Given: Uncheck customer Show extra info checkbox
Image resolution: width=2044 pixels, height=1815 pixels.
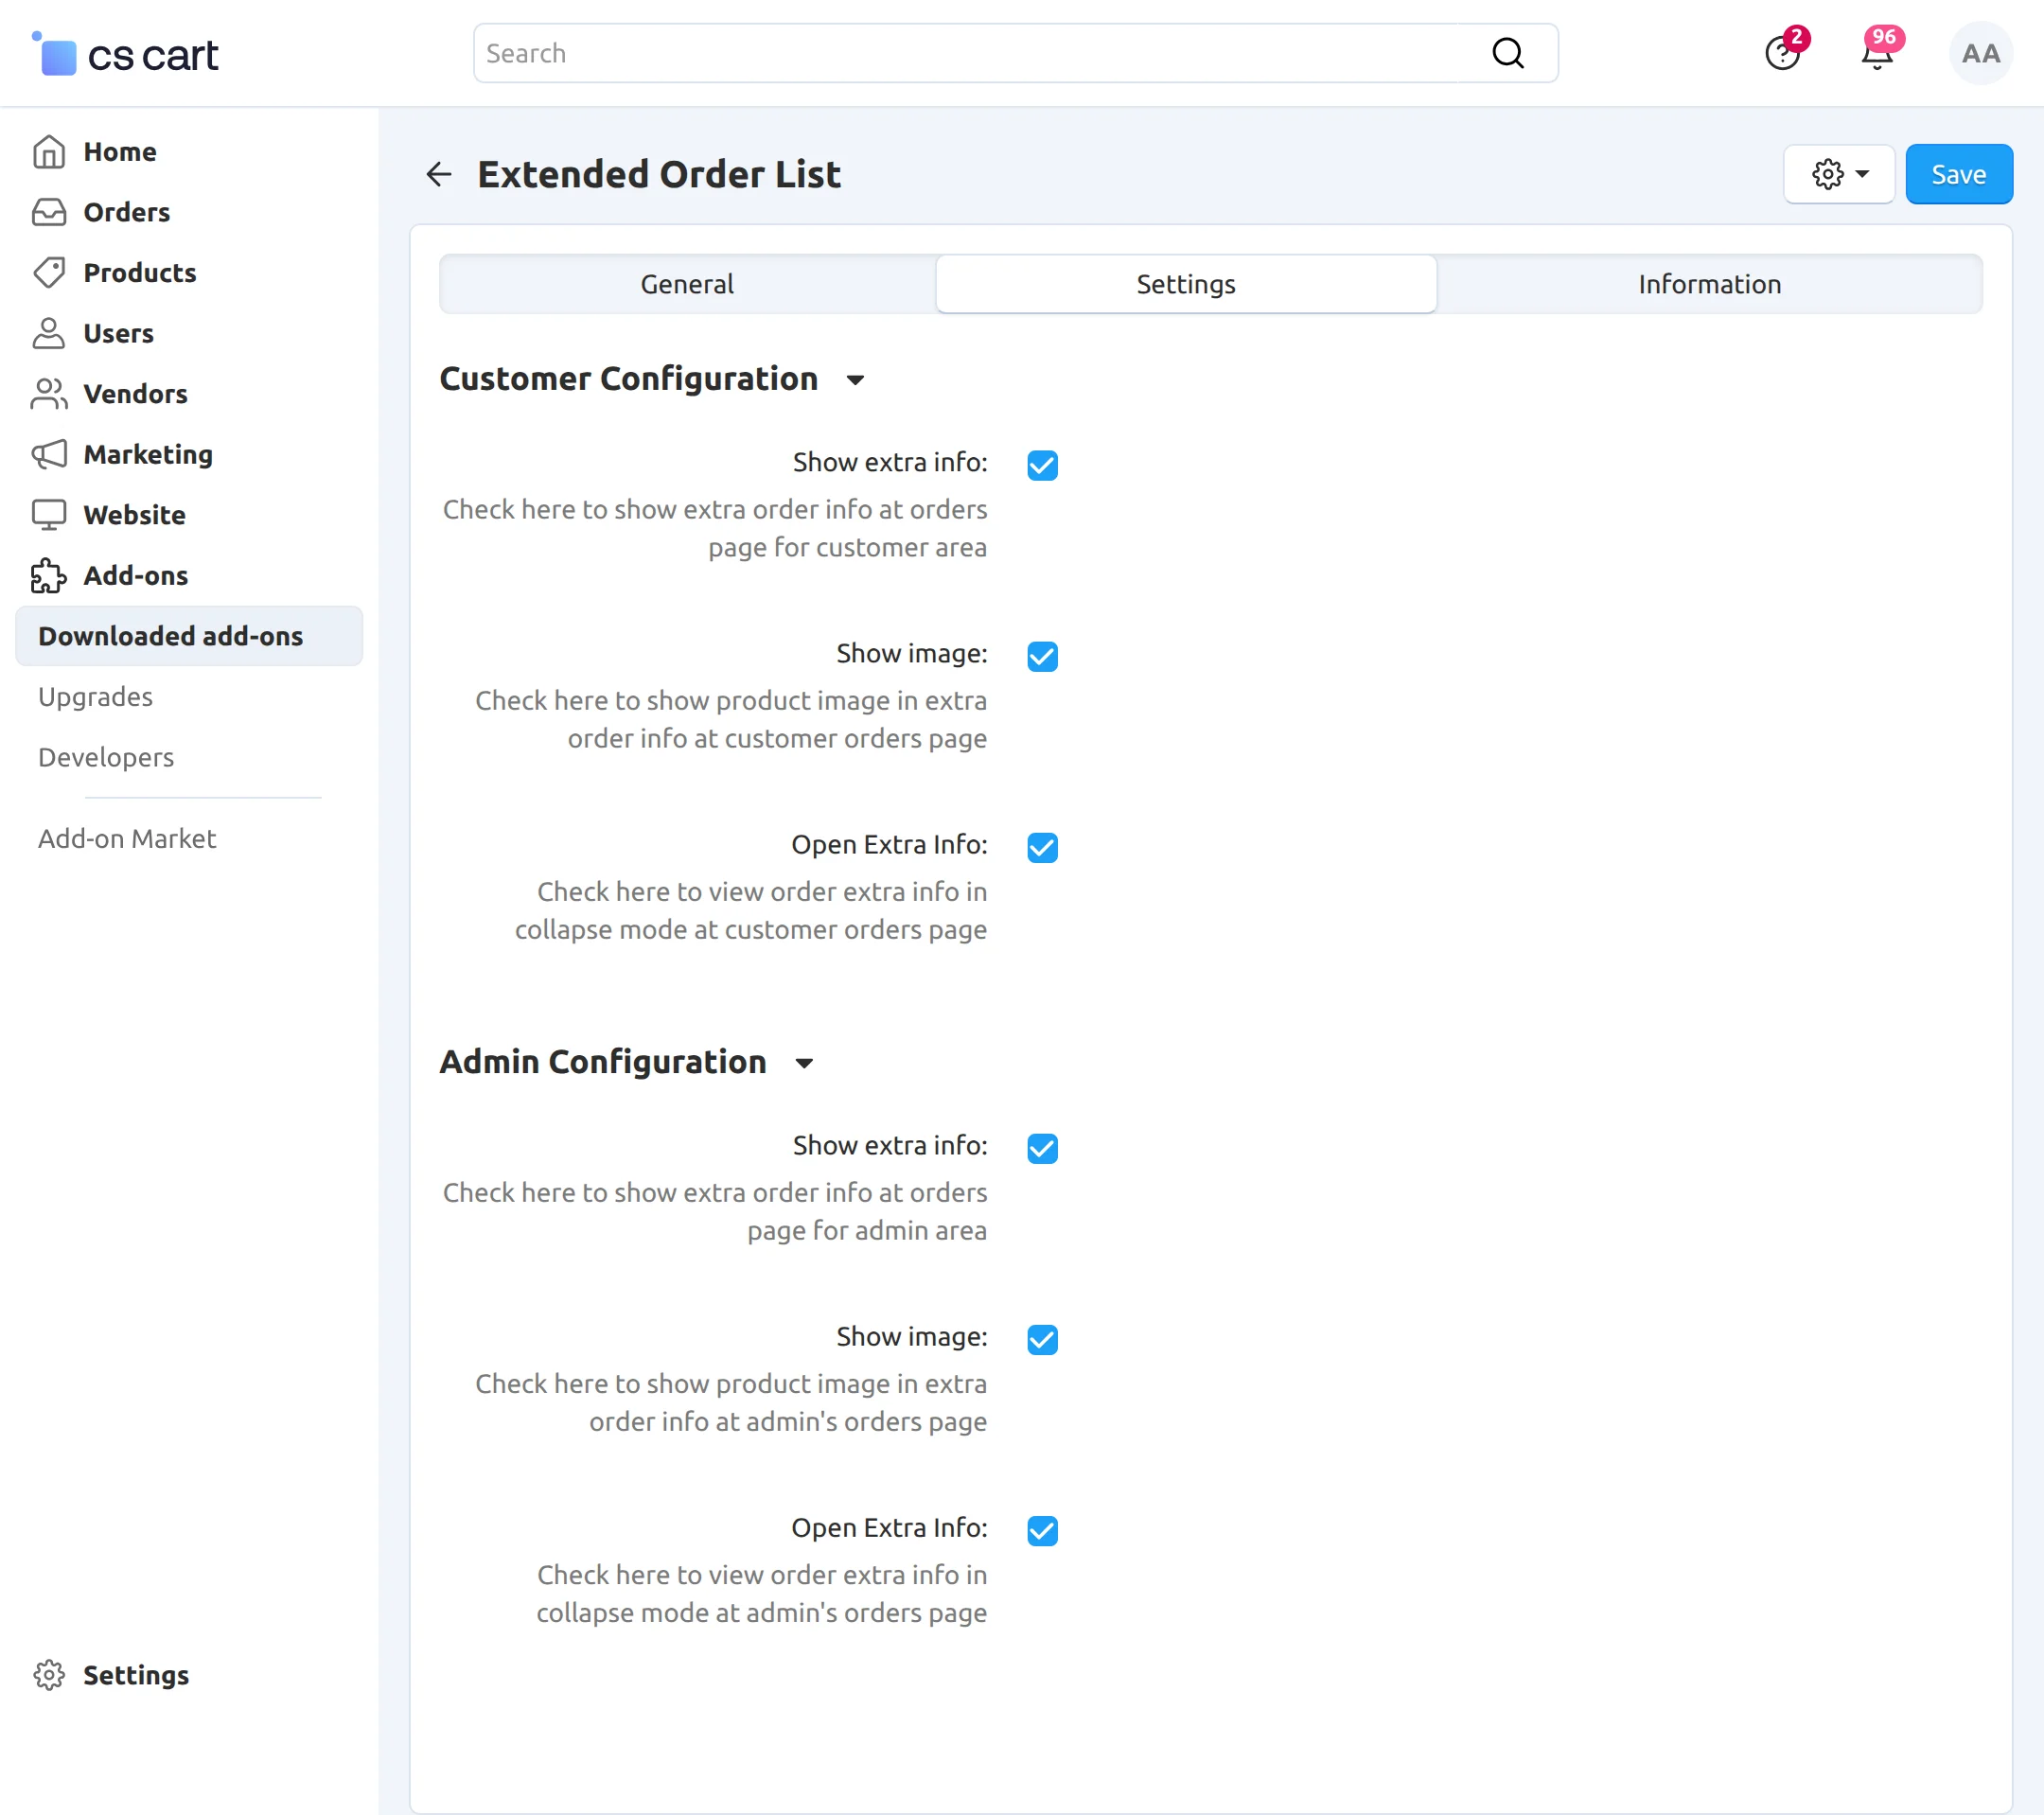Looking at the screenshot, I should click(1042, 465).
